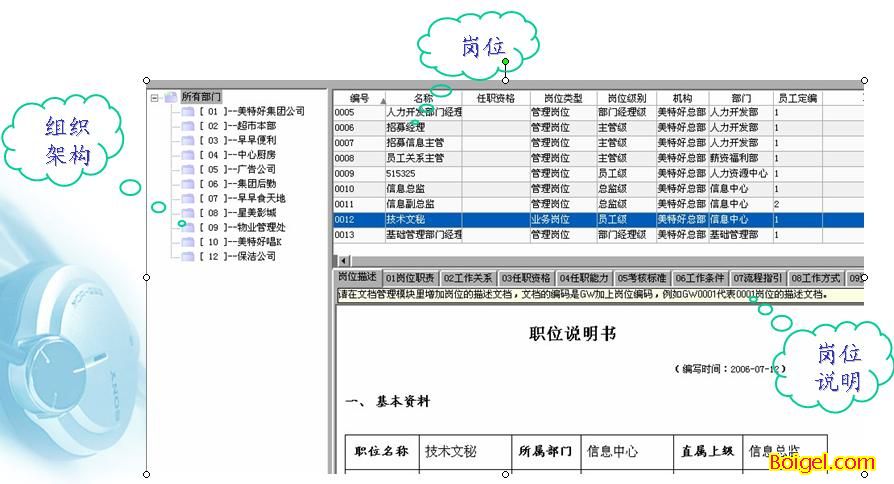Click 信息中心 value in 所属部门 field
Viewport: 894px width, 484px height.
click(x=612, y=452)
